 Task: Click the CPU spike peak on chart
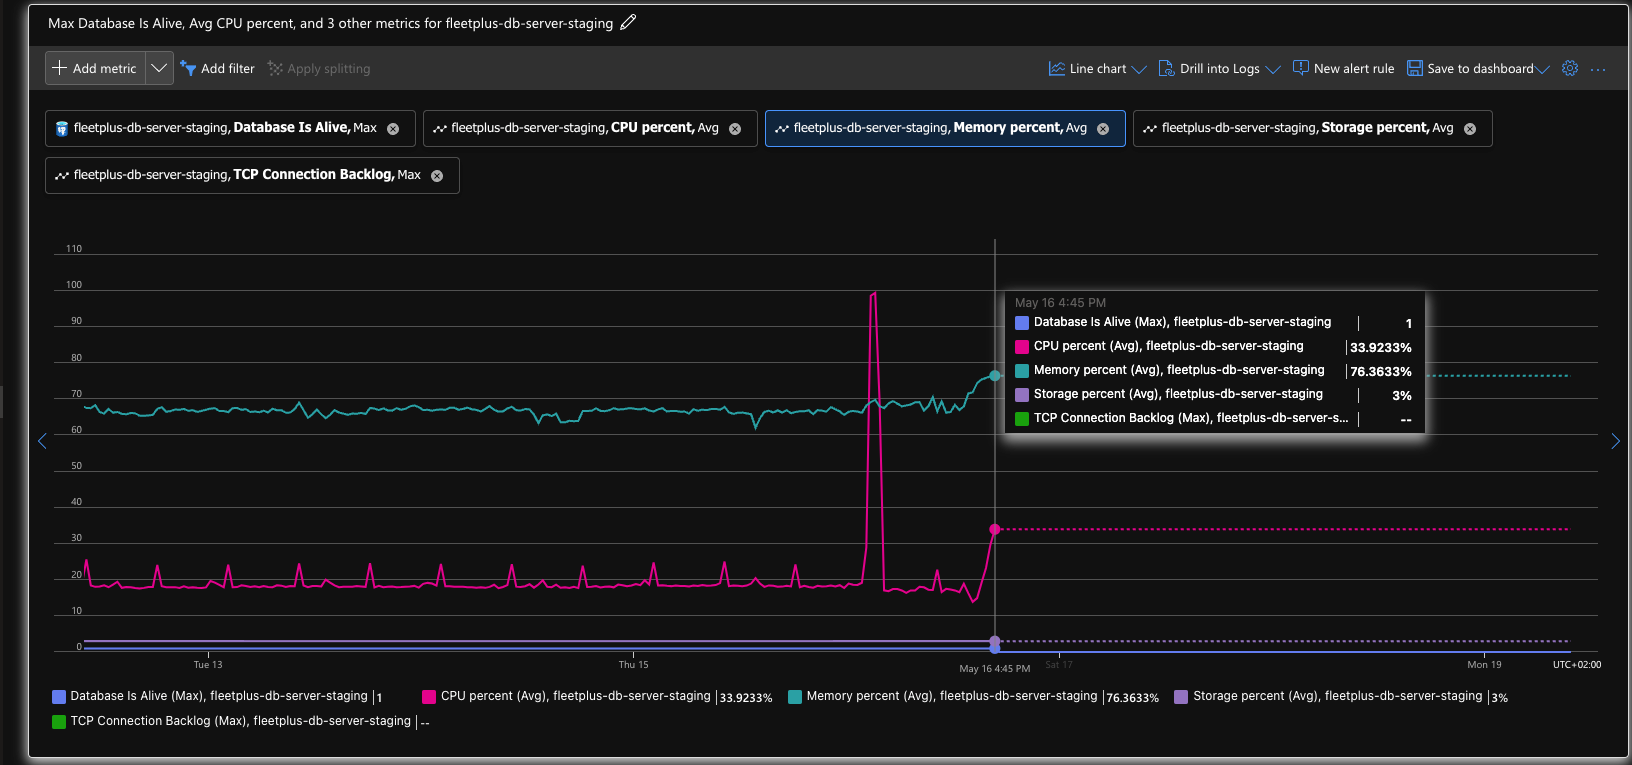click(x=874, y=294)
